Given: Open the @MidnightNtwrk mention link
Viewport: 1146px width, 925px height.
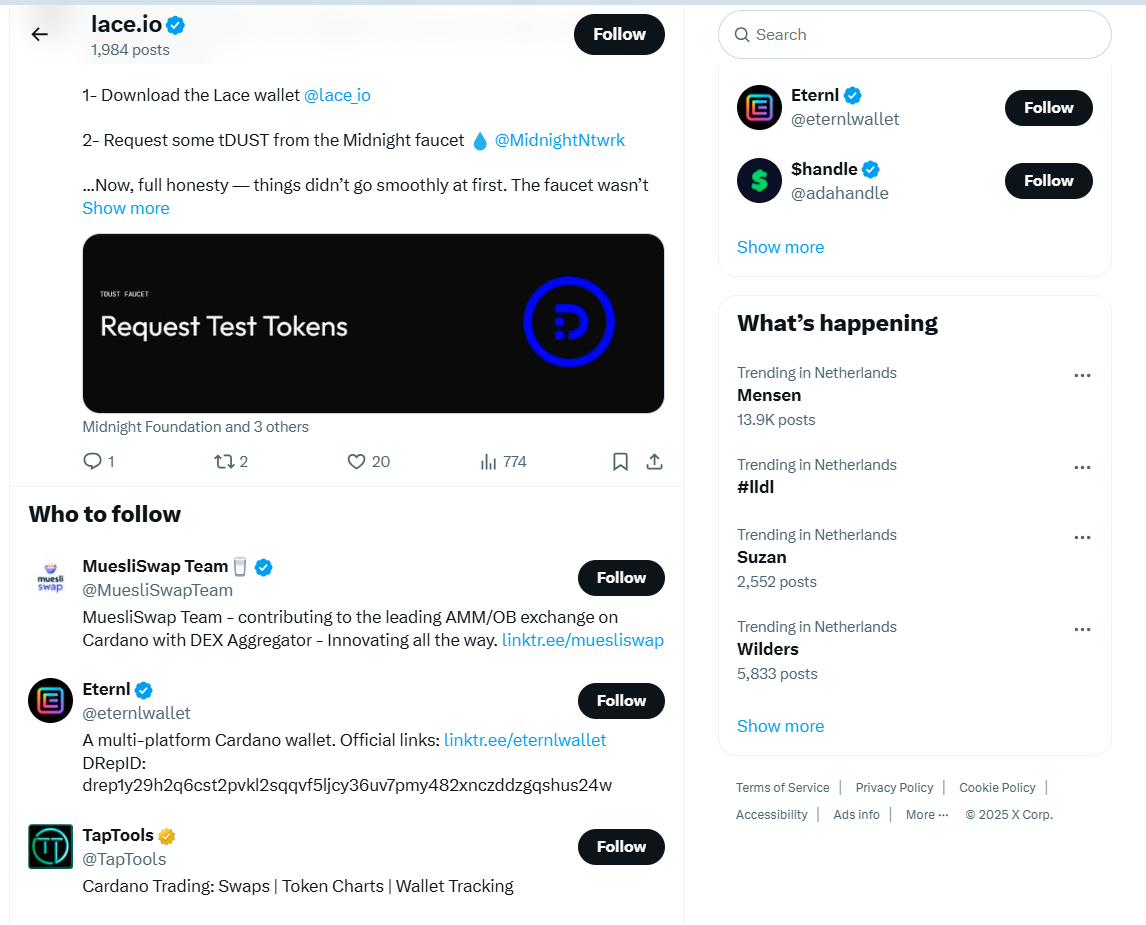Looking at the screenshot, I should tap(560, 140).
